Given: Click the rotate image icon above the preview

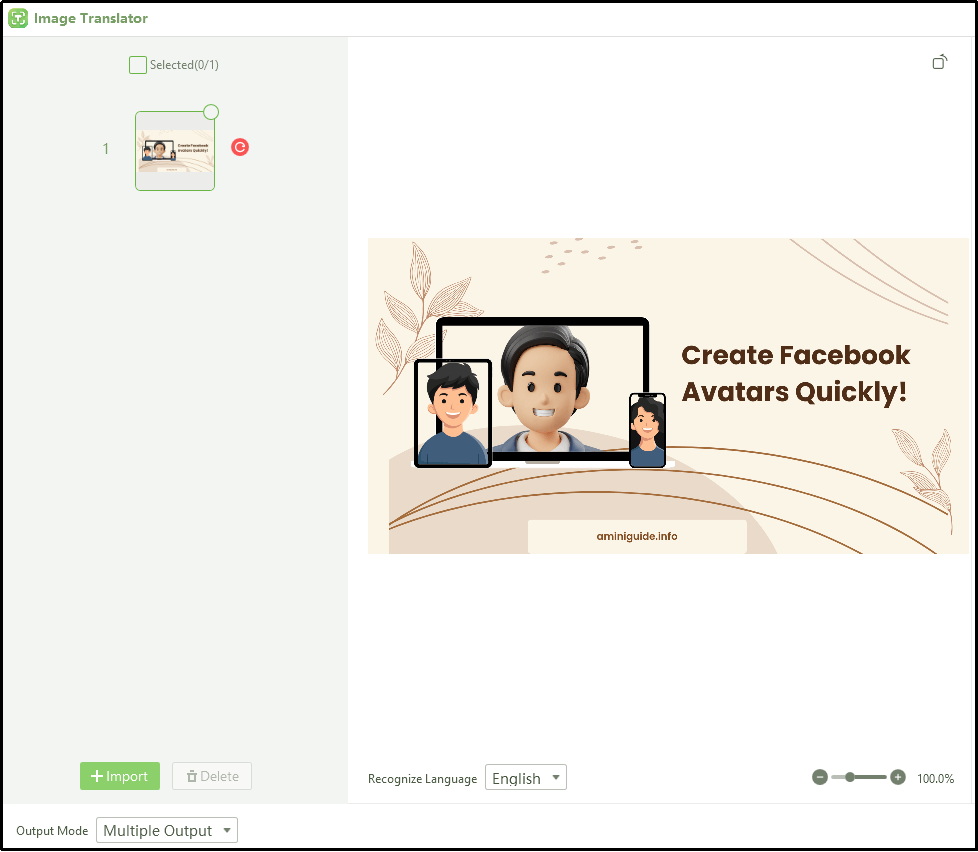Looking at the screenshot, I should pos(939,61).
